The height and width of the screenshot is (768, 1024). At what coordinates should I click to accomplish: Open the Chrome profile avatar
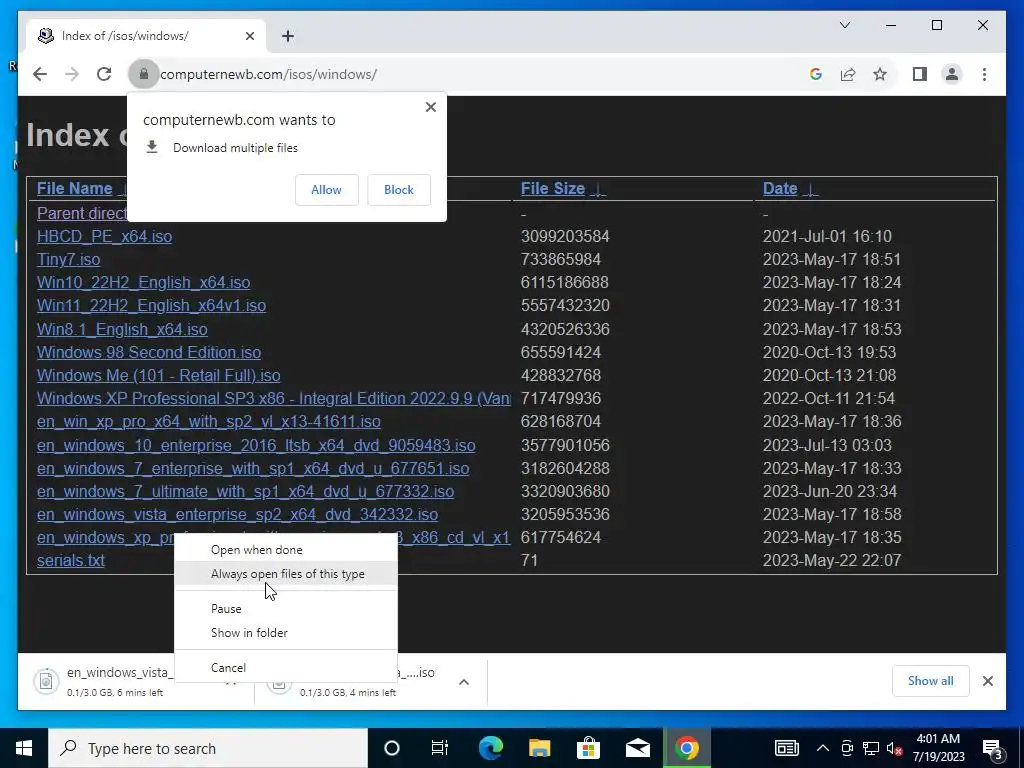click(x=952, y=74)
